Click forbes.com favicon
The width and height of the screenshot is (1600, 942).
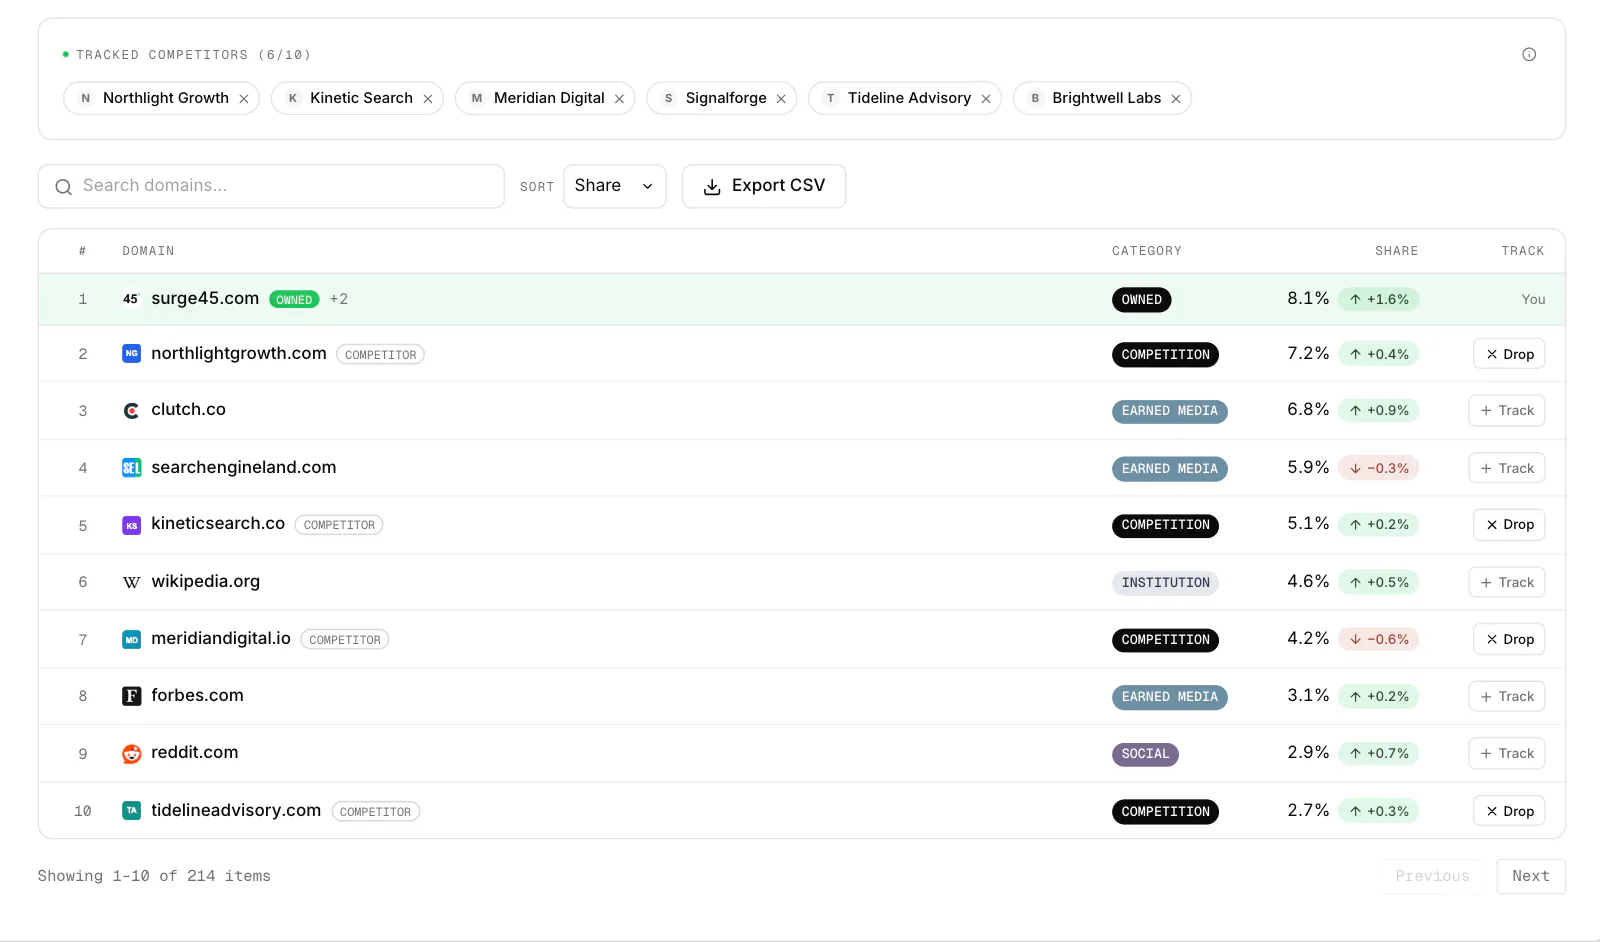pyautogui.click(x=131, y=696)
